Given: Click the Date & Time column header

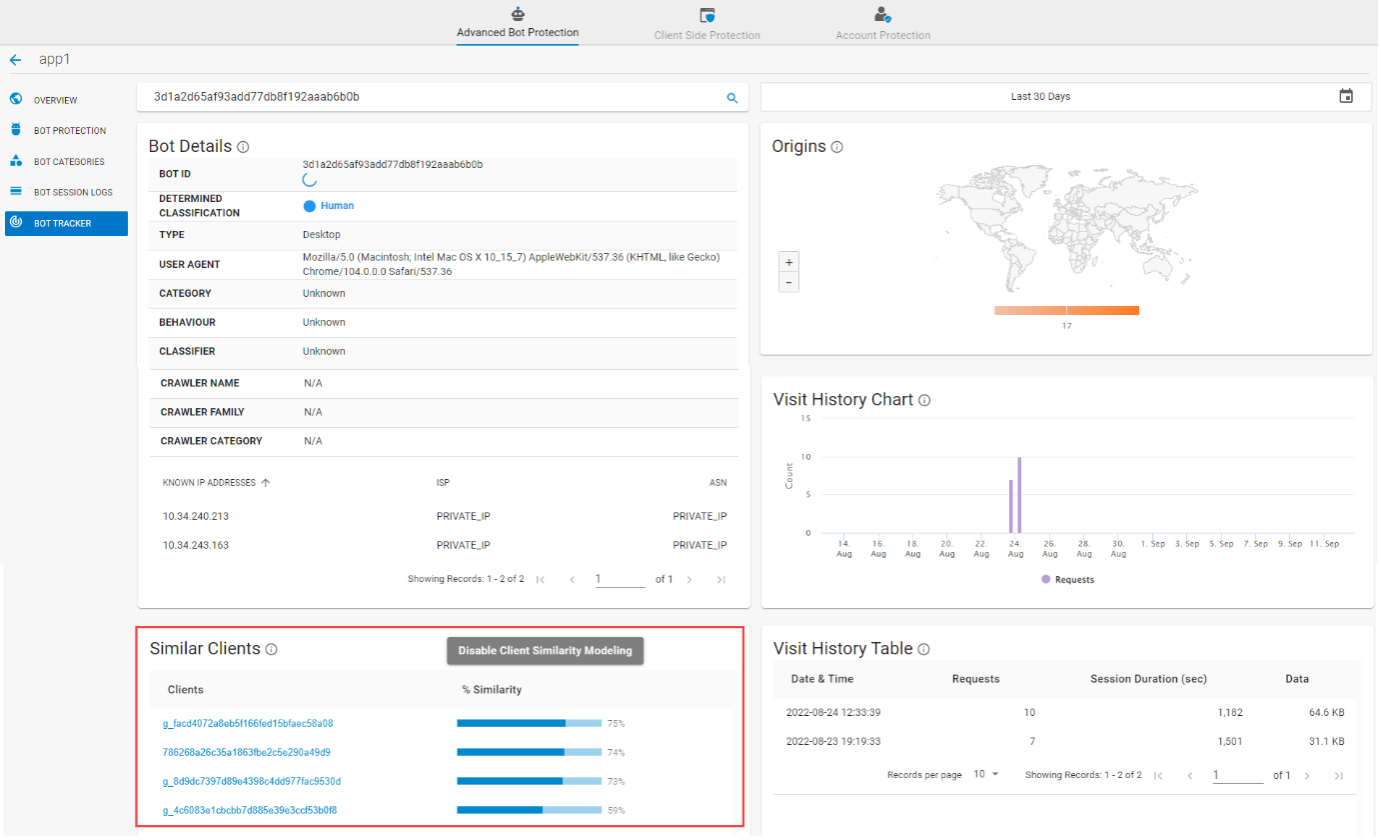Looking at the screenshot, I should point(822,679).
